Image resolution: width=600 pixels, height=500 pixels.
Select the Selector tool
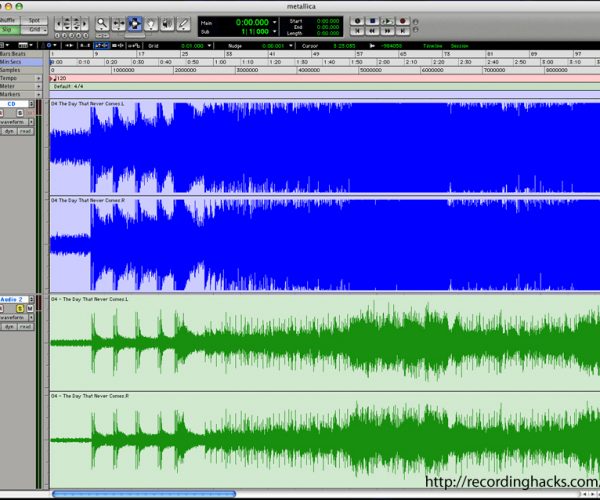[135, 24]
